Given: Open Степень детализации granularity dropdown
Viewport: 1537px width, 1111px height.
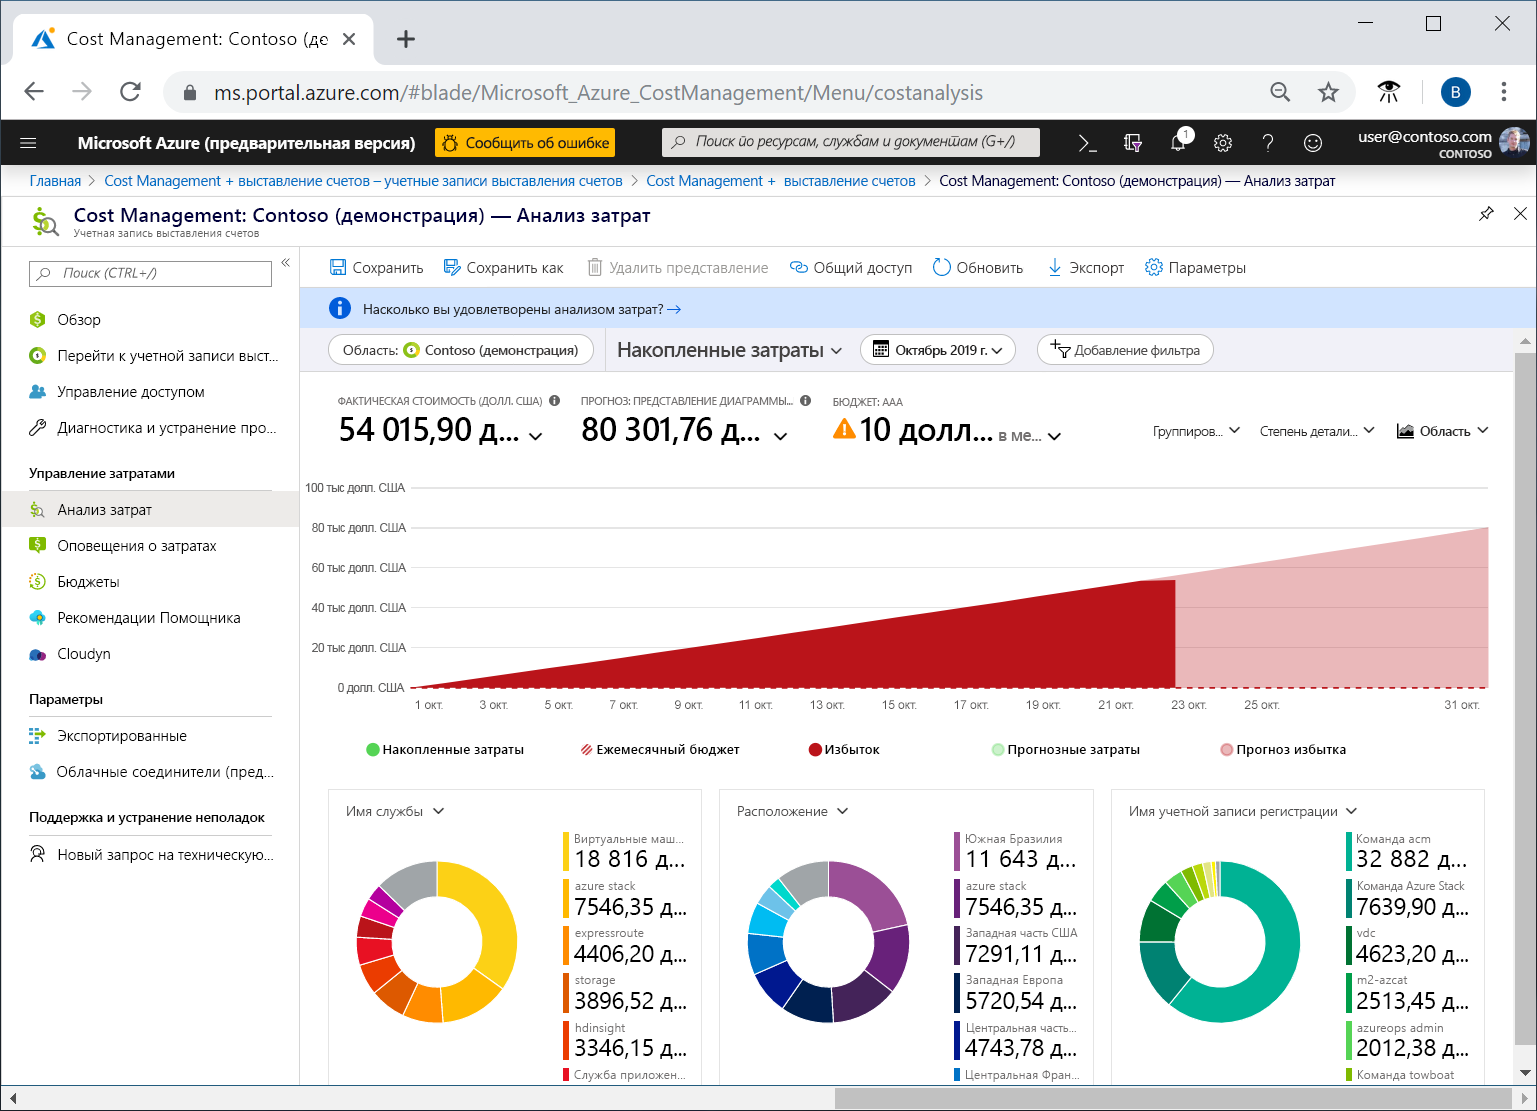Looking at the screenshot, I should point(1317,431).
